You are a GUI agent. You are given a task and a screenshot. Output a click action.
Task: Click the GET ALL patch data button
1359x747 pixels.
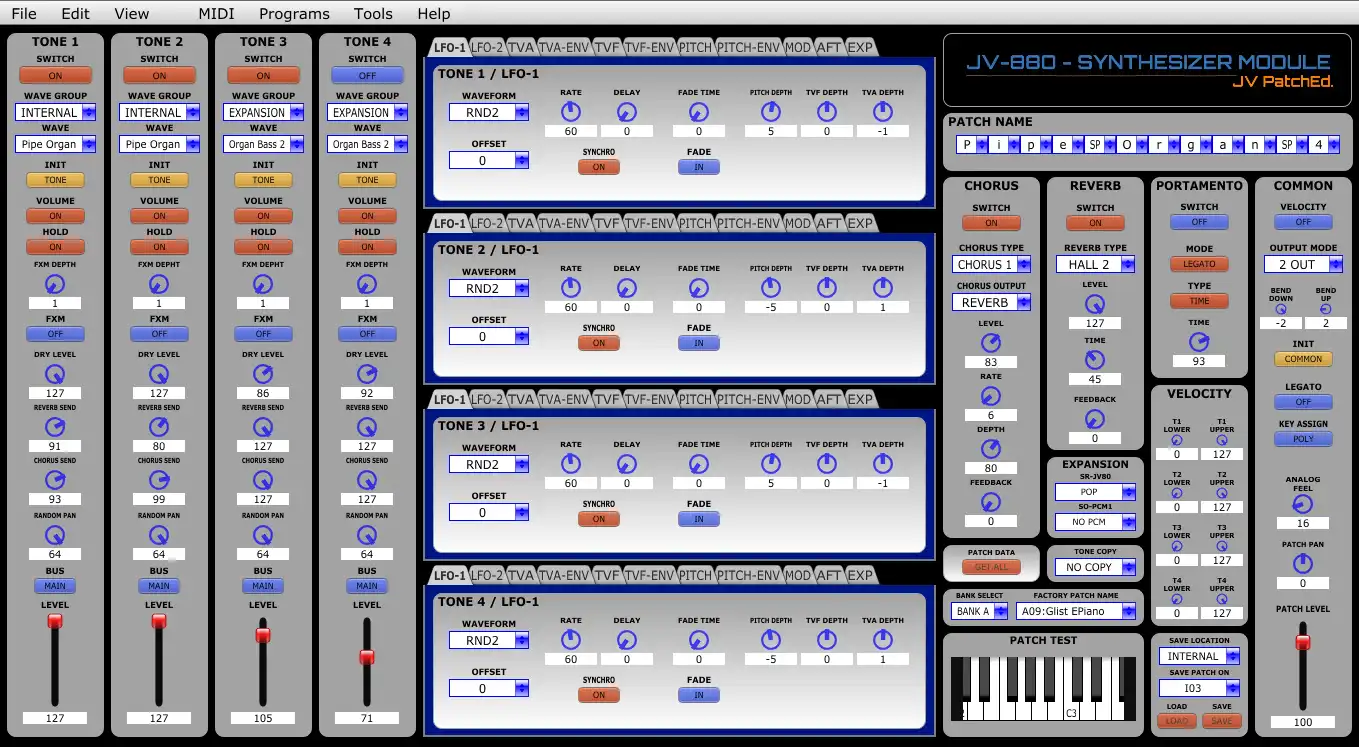pos(991,567)
